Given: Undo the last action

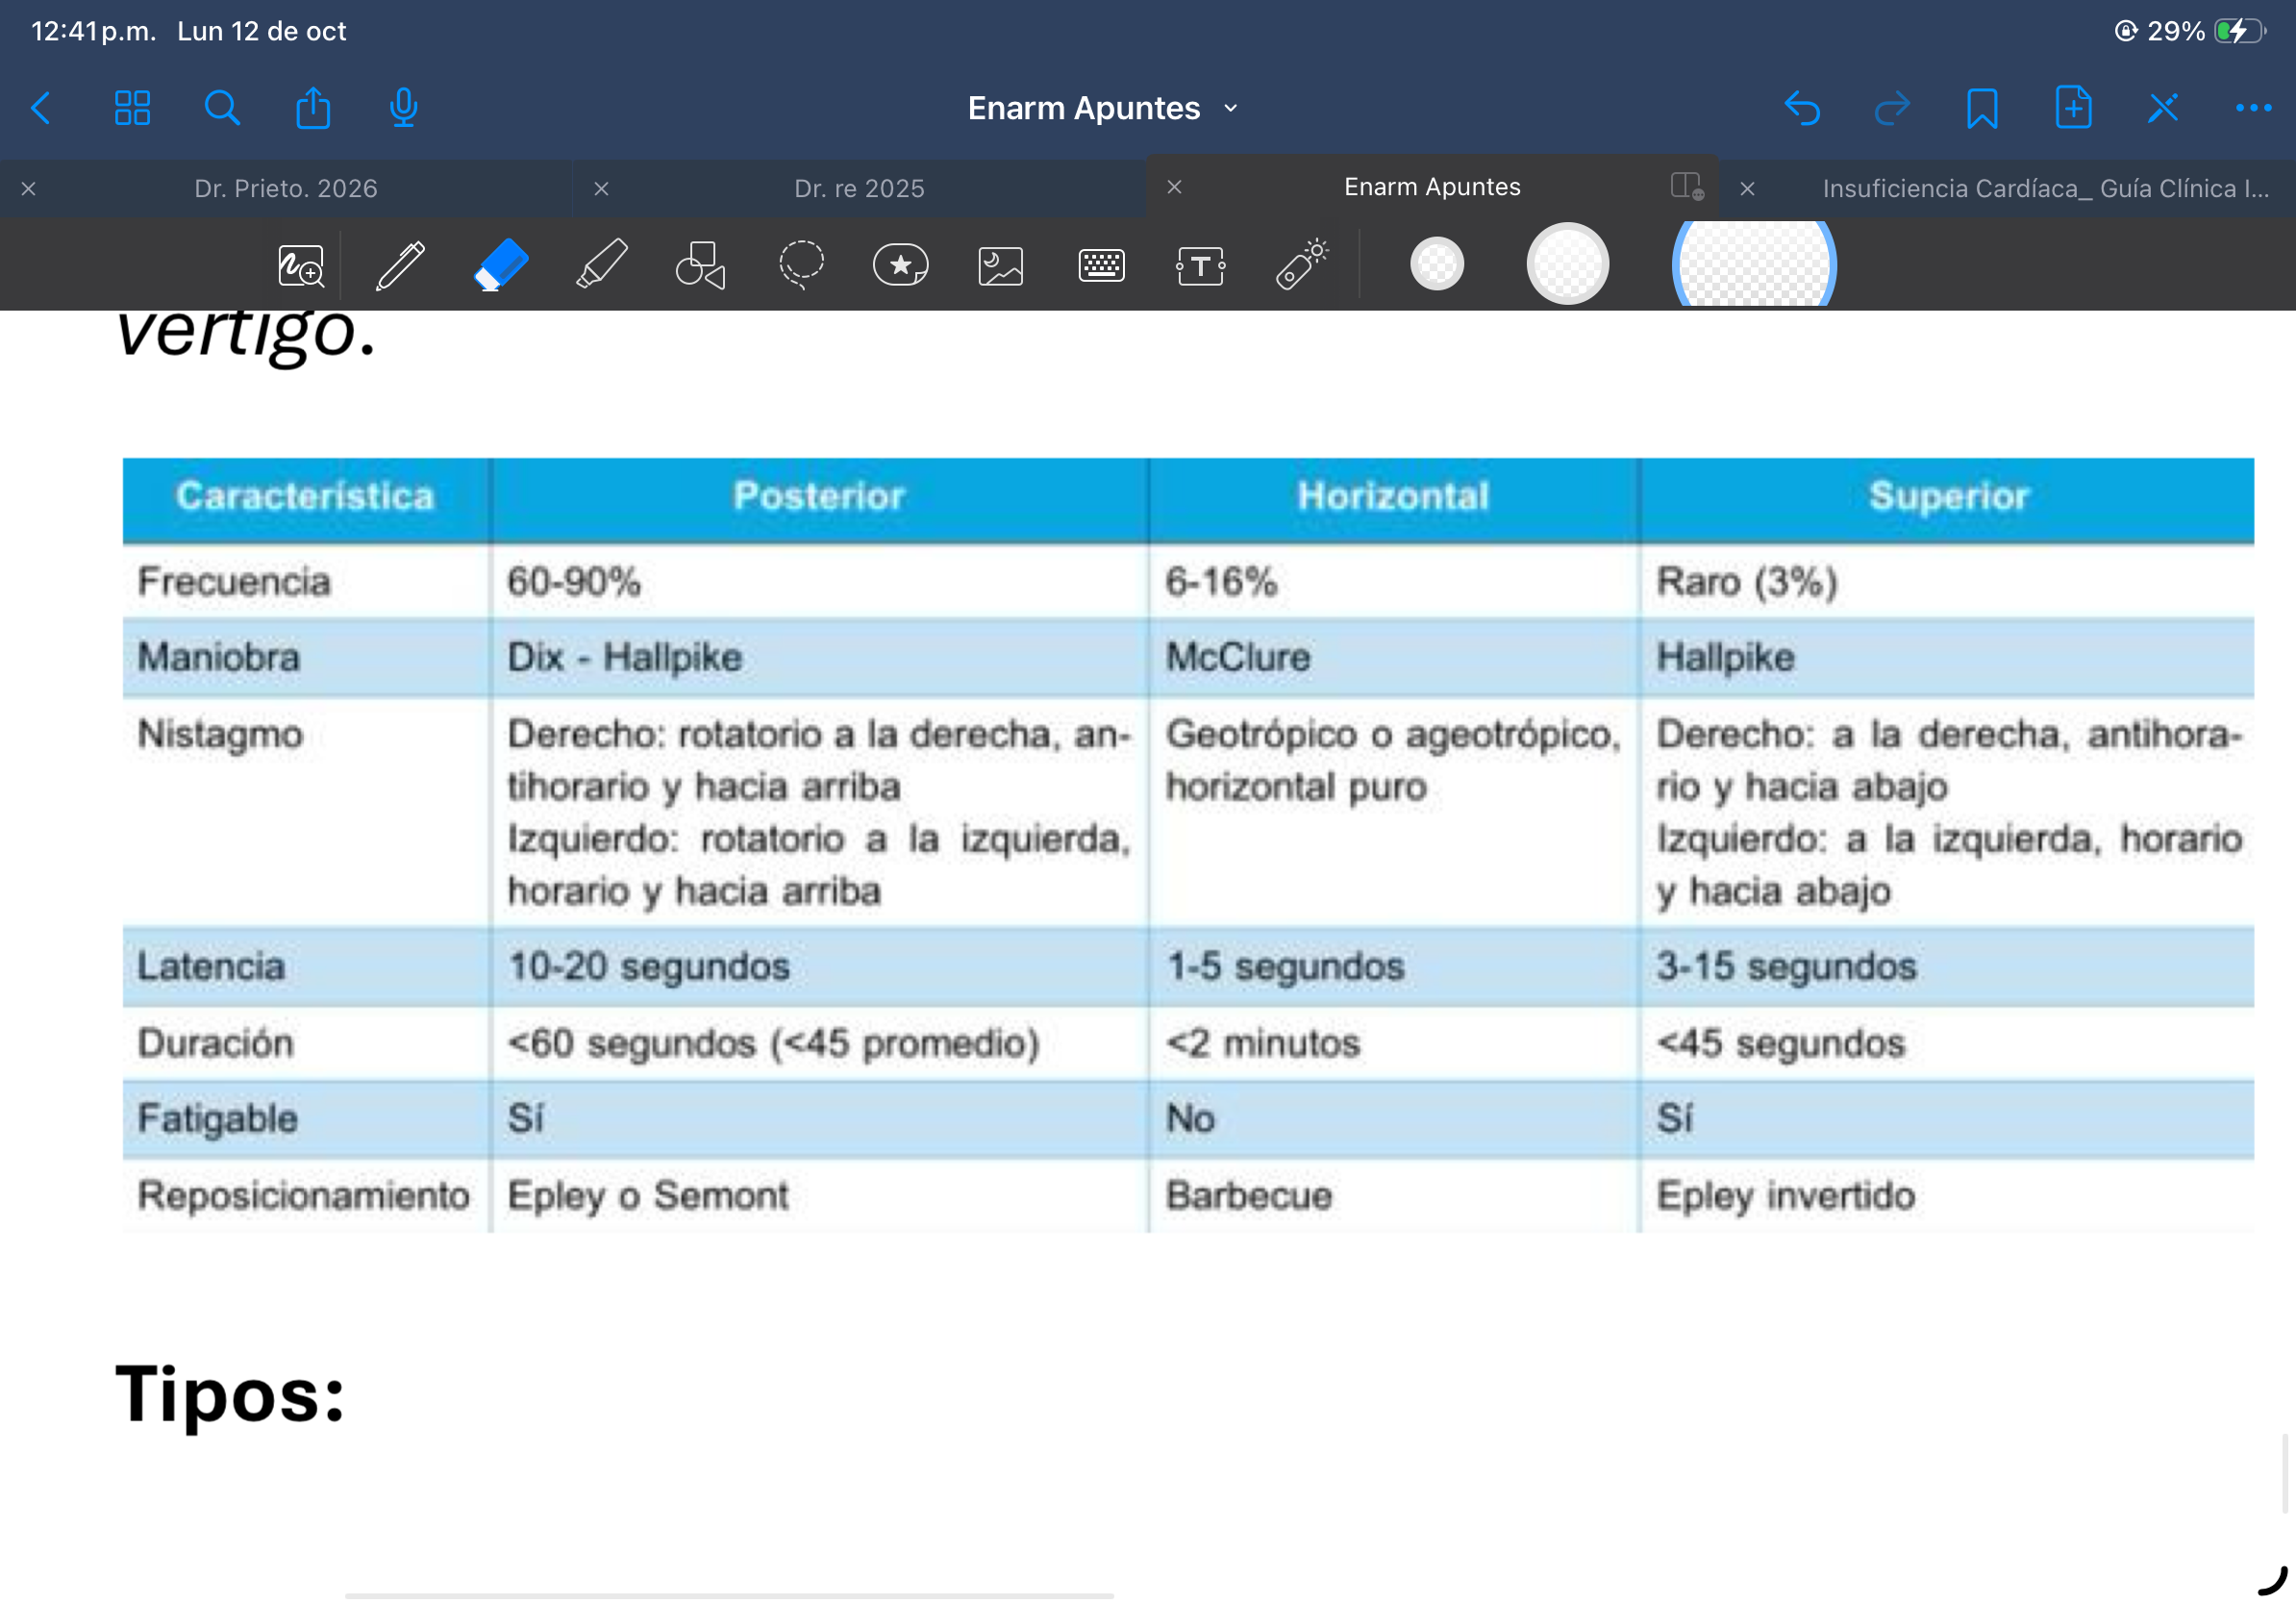Looking at the screenshot, I should [x=1802, y=108].
